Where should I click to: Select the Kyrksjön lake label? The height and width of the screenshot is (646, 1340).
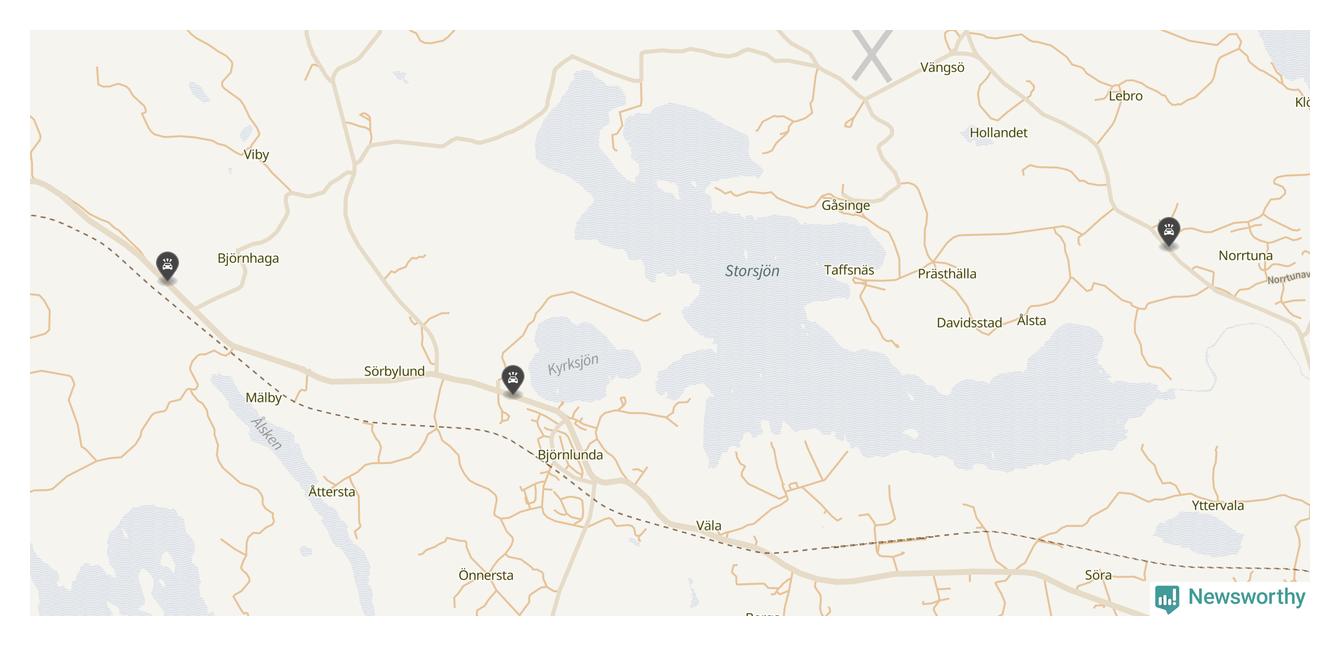pos(573,364)
